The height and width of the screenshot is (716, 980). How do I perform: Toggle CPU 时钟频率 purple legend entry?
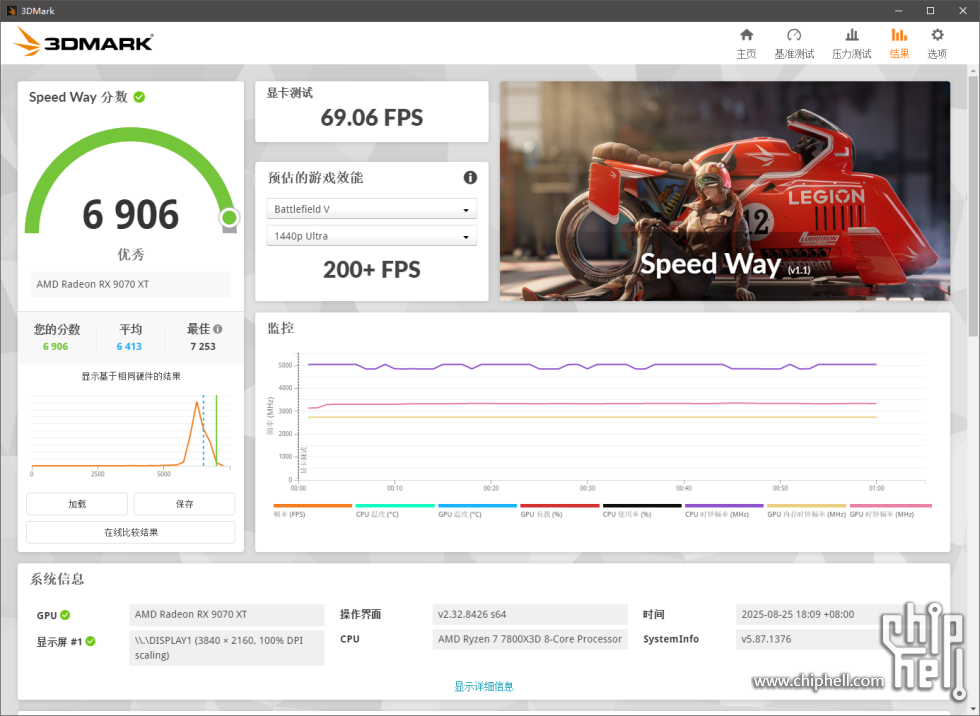(x=724, y=510)
